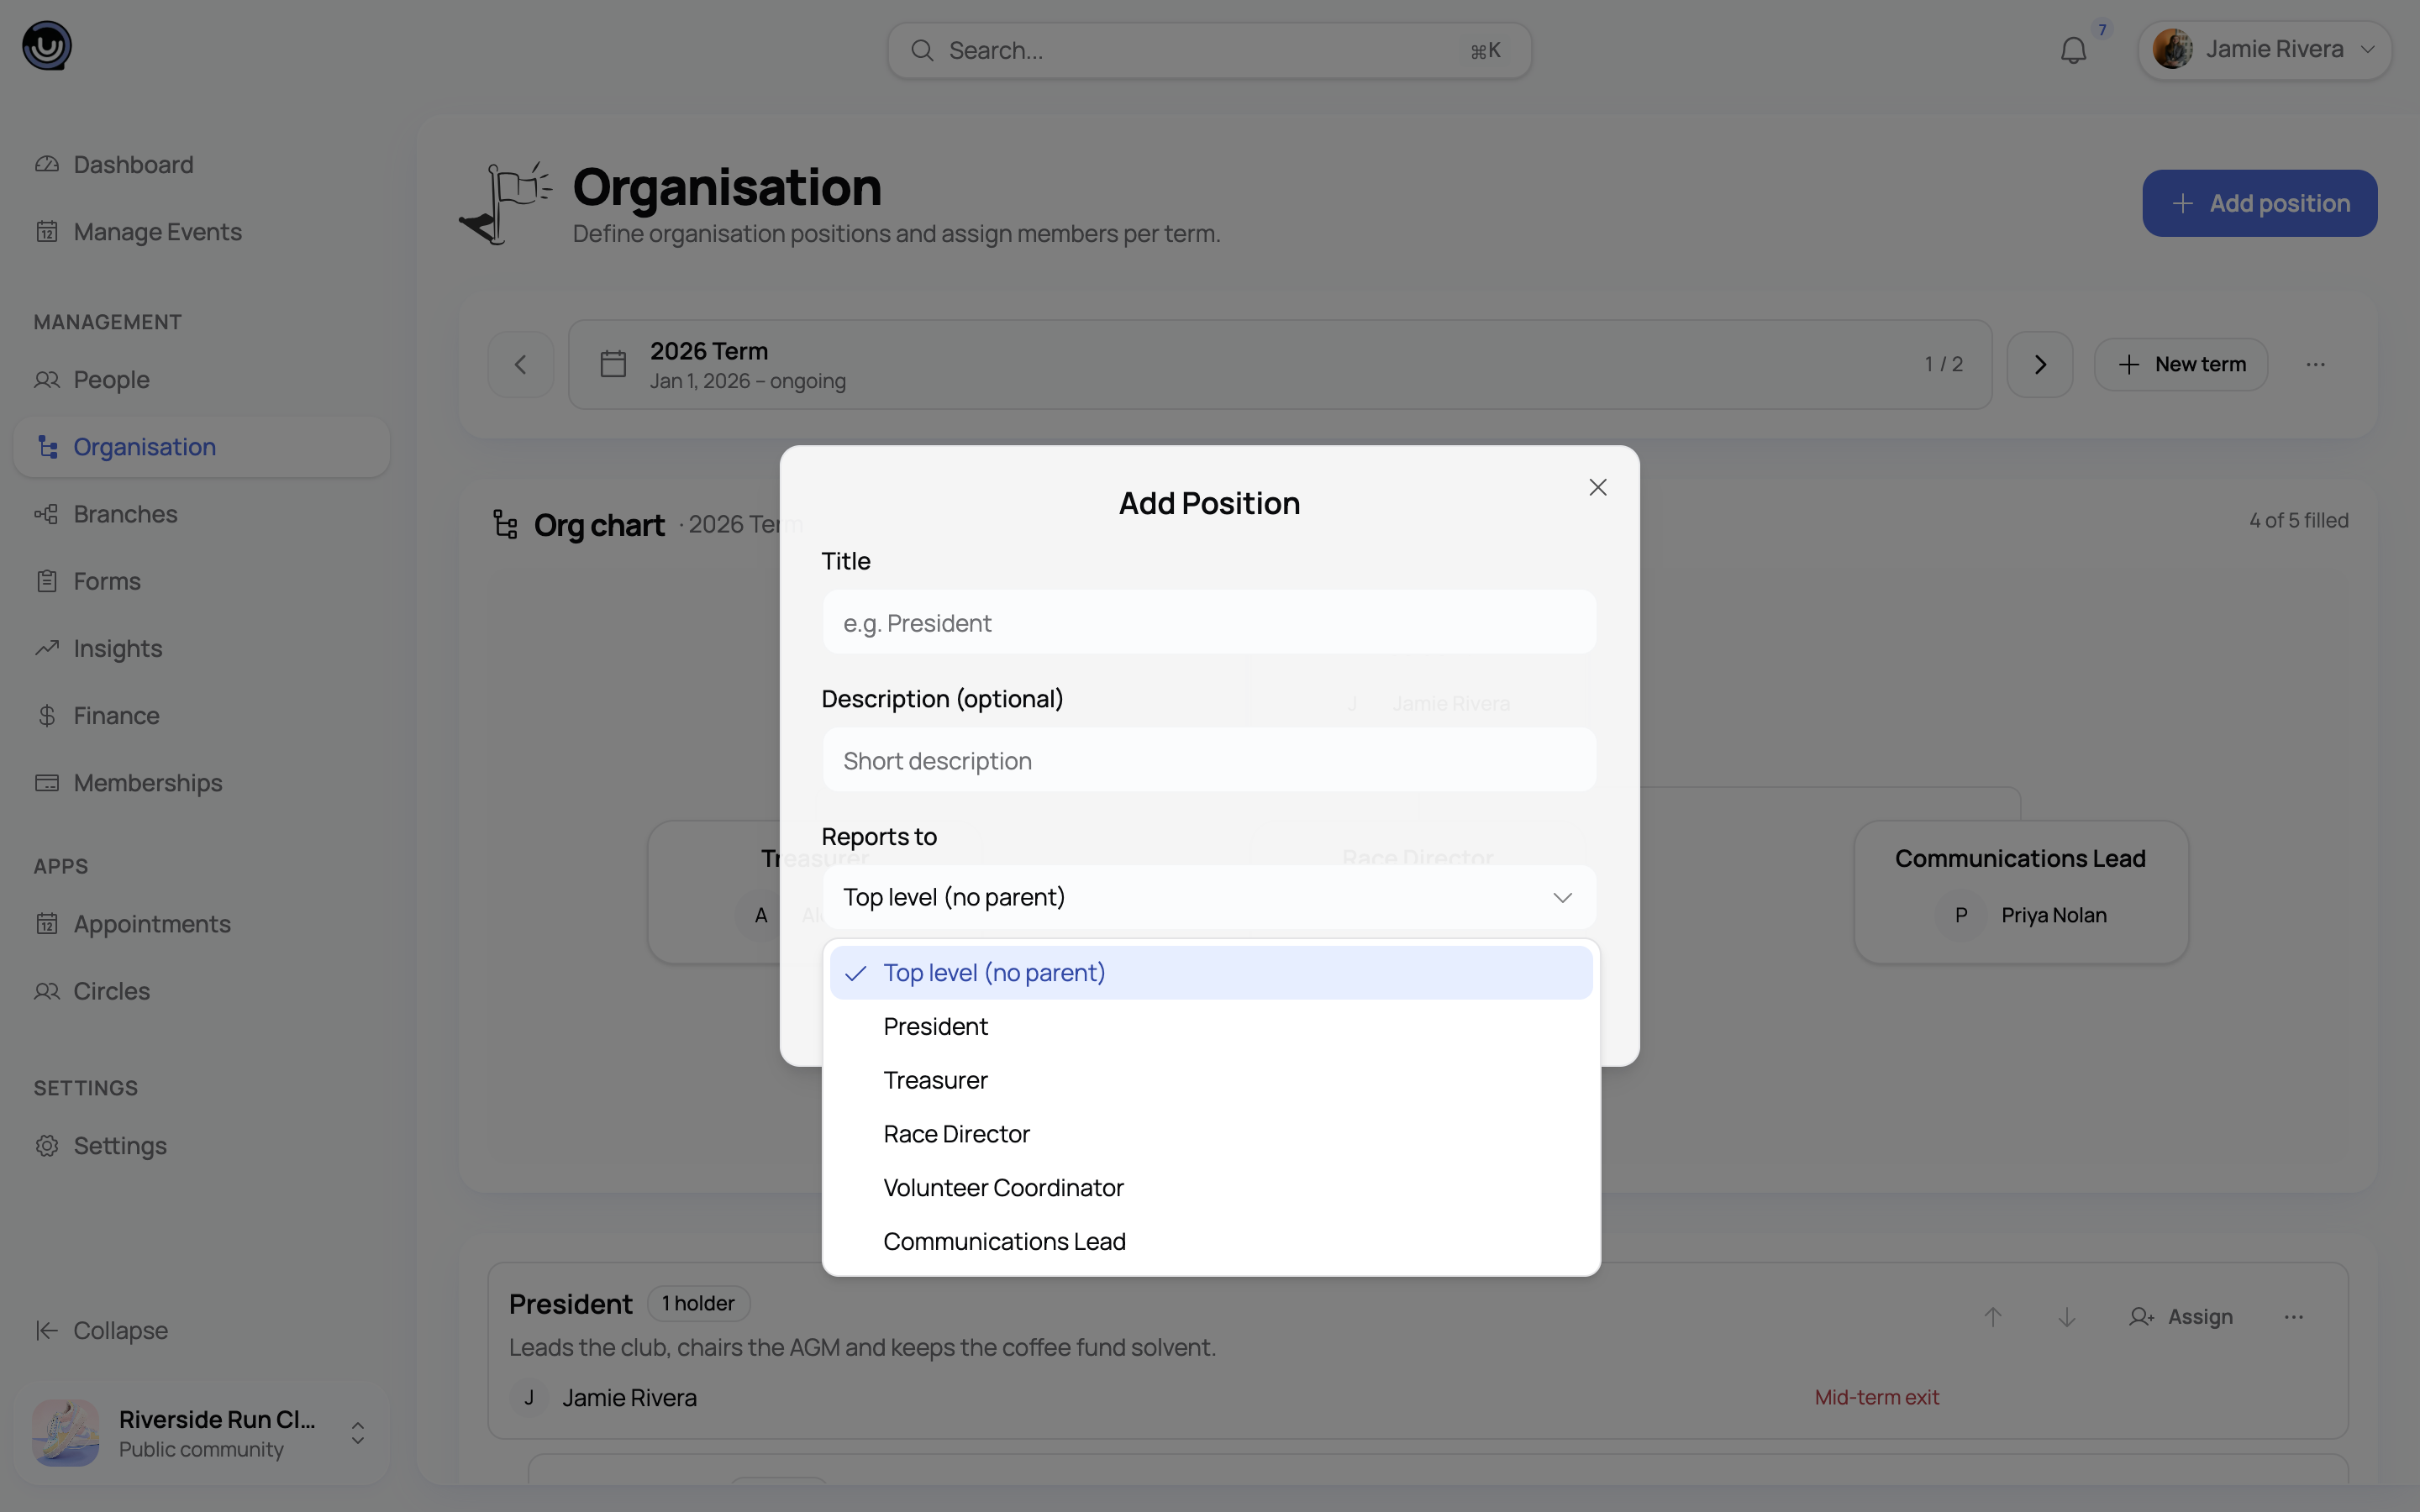Click Jamie Rivera's avatar photo in the header
2420x1512 pixels.
click(2172, 49)
